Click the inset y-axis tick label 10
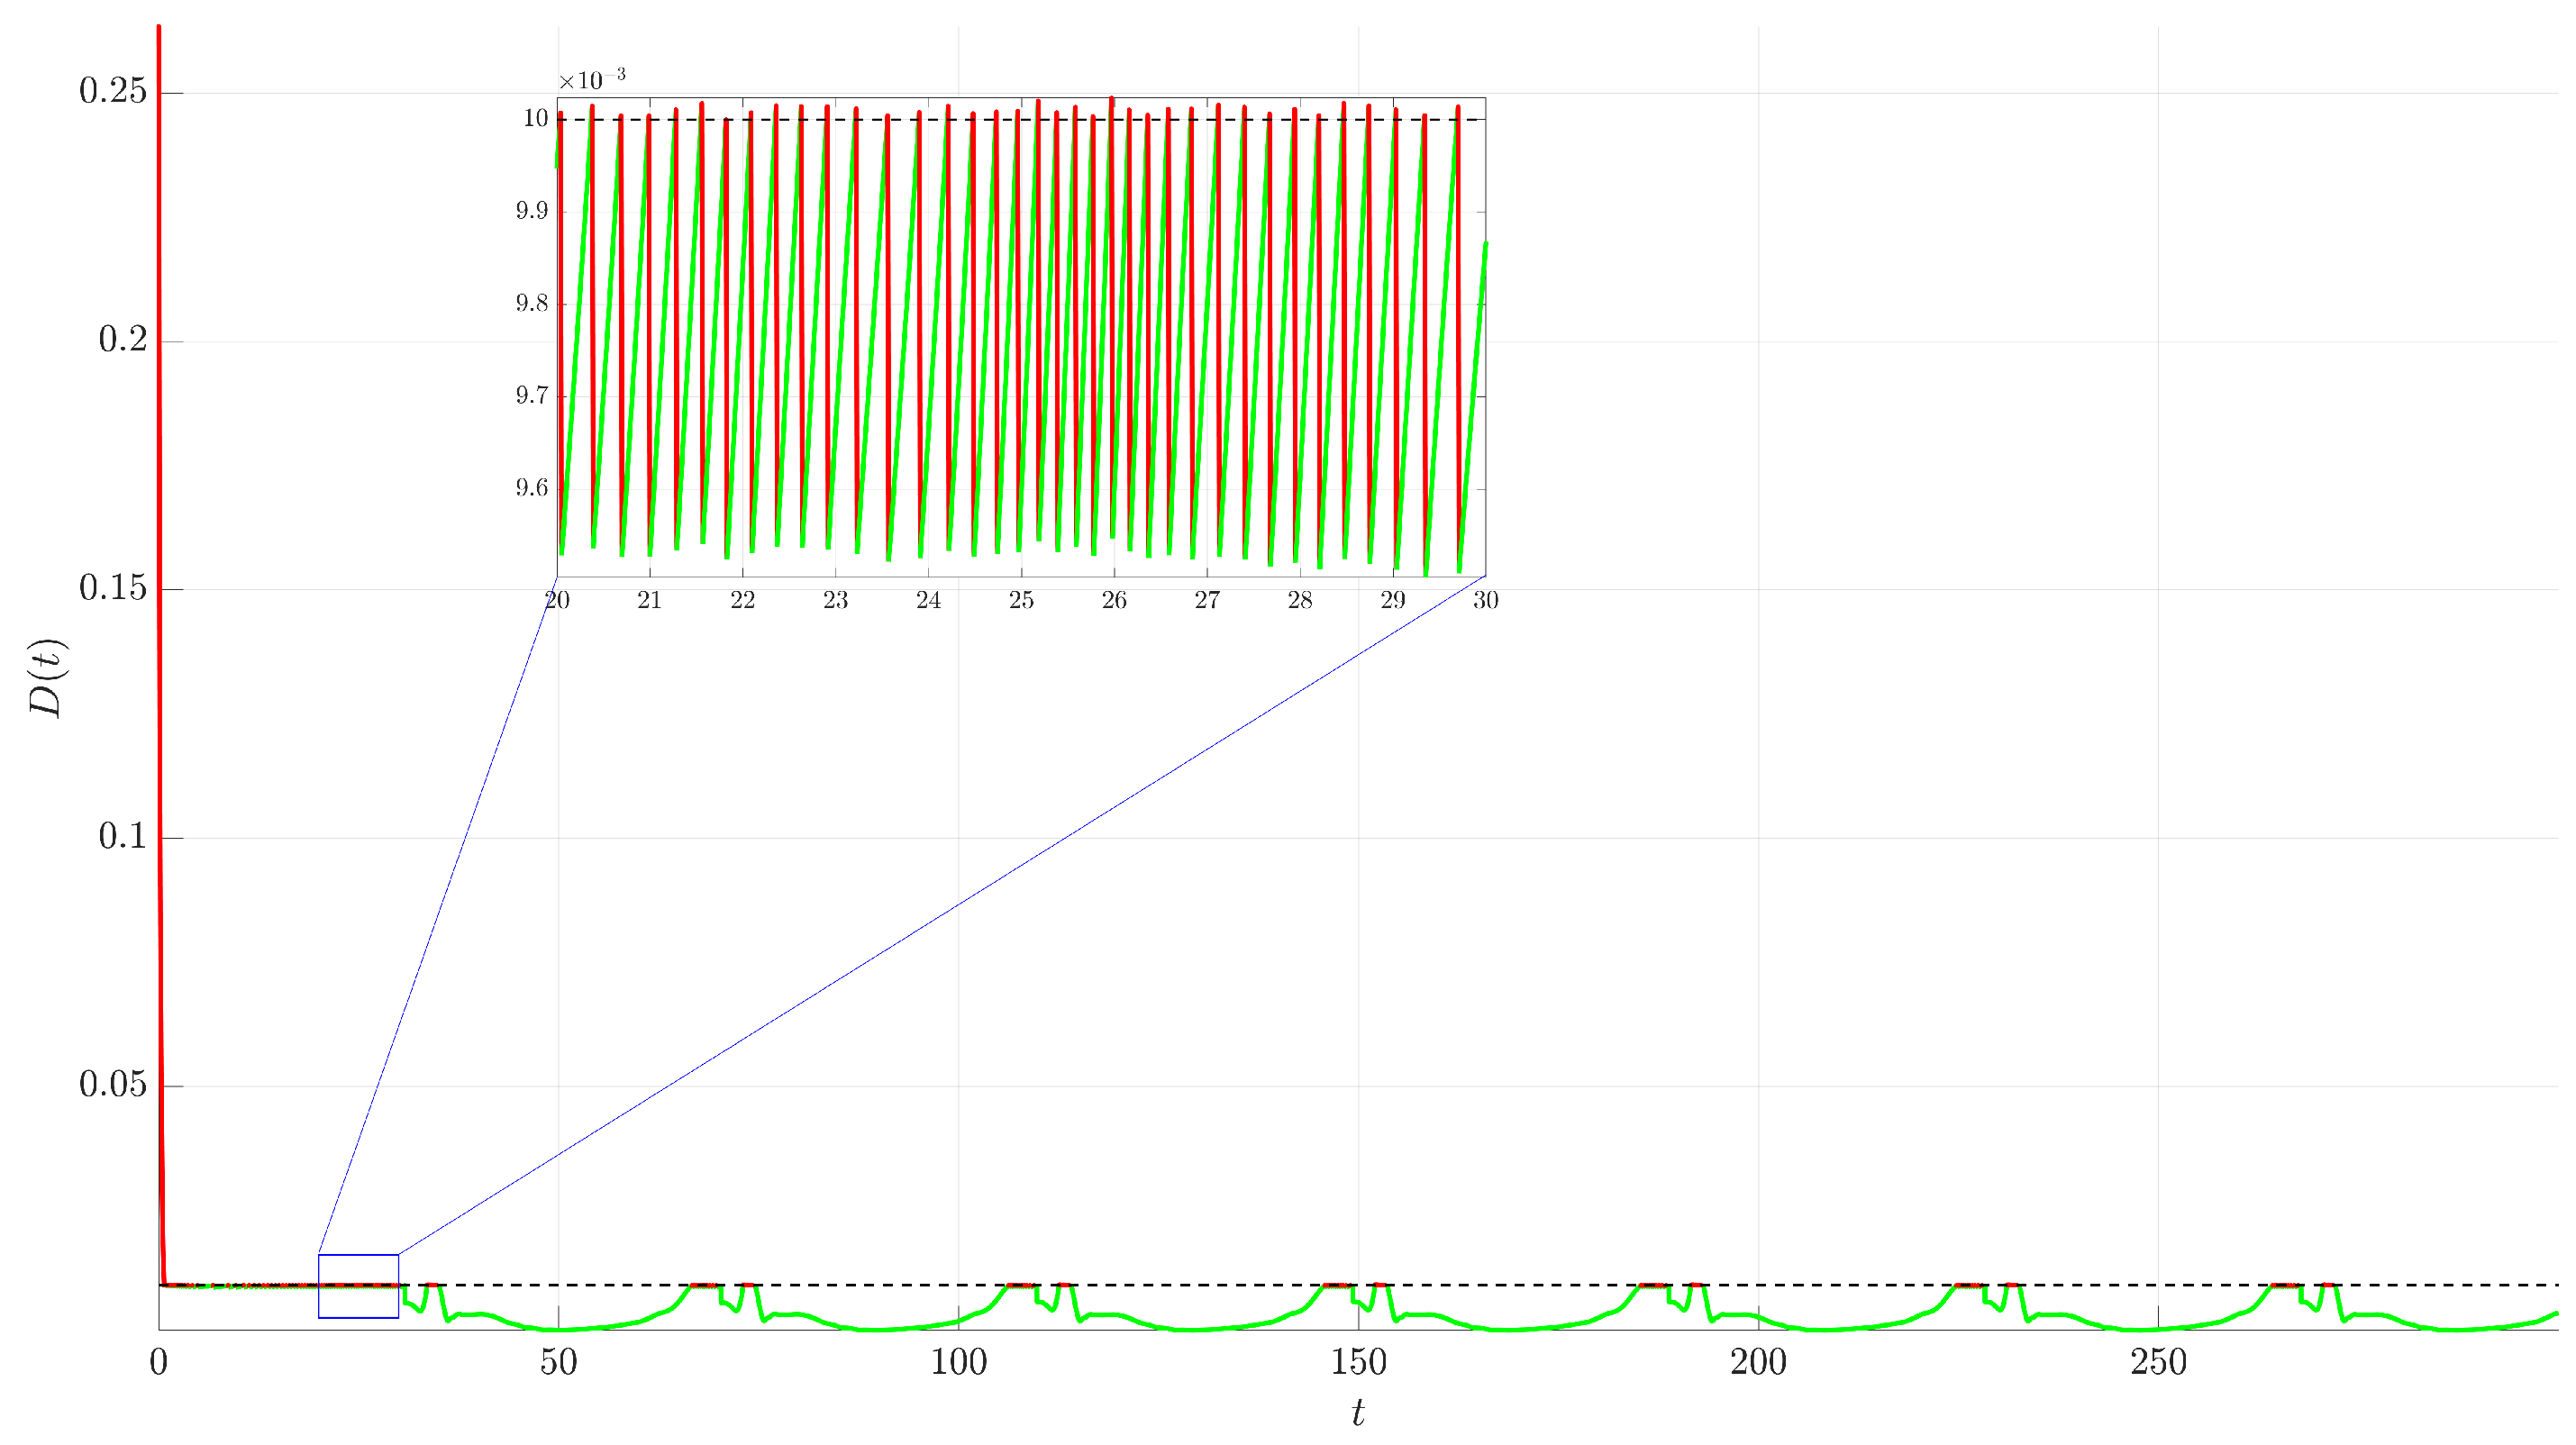Screen dimensions: 2576x1445 [536, 118]
